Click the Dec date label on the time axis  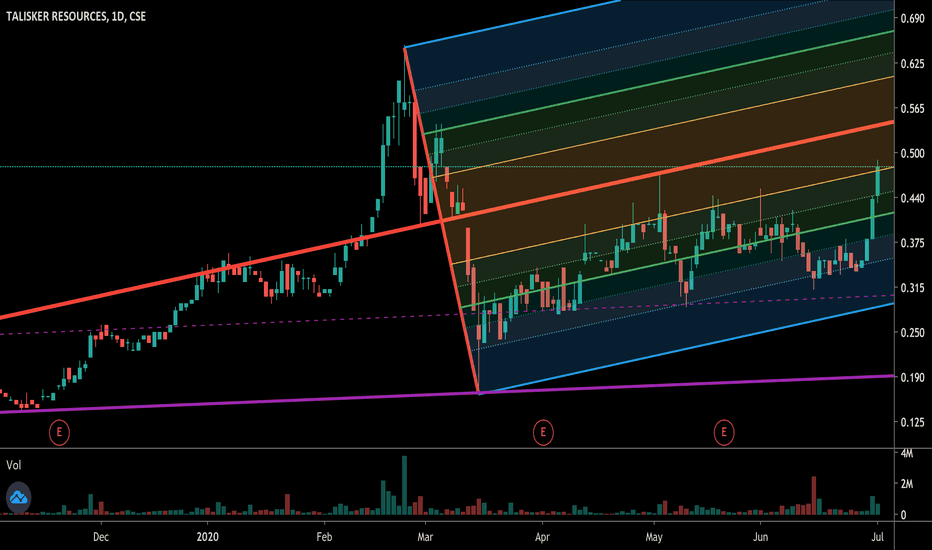pyautogui.click(x=101, y=537)
